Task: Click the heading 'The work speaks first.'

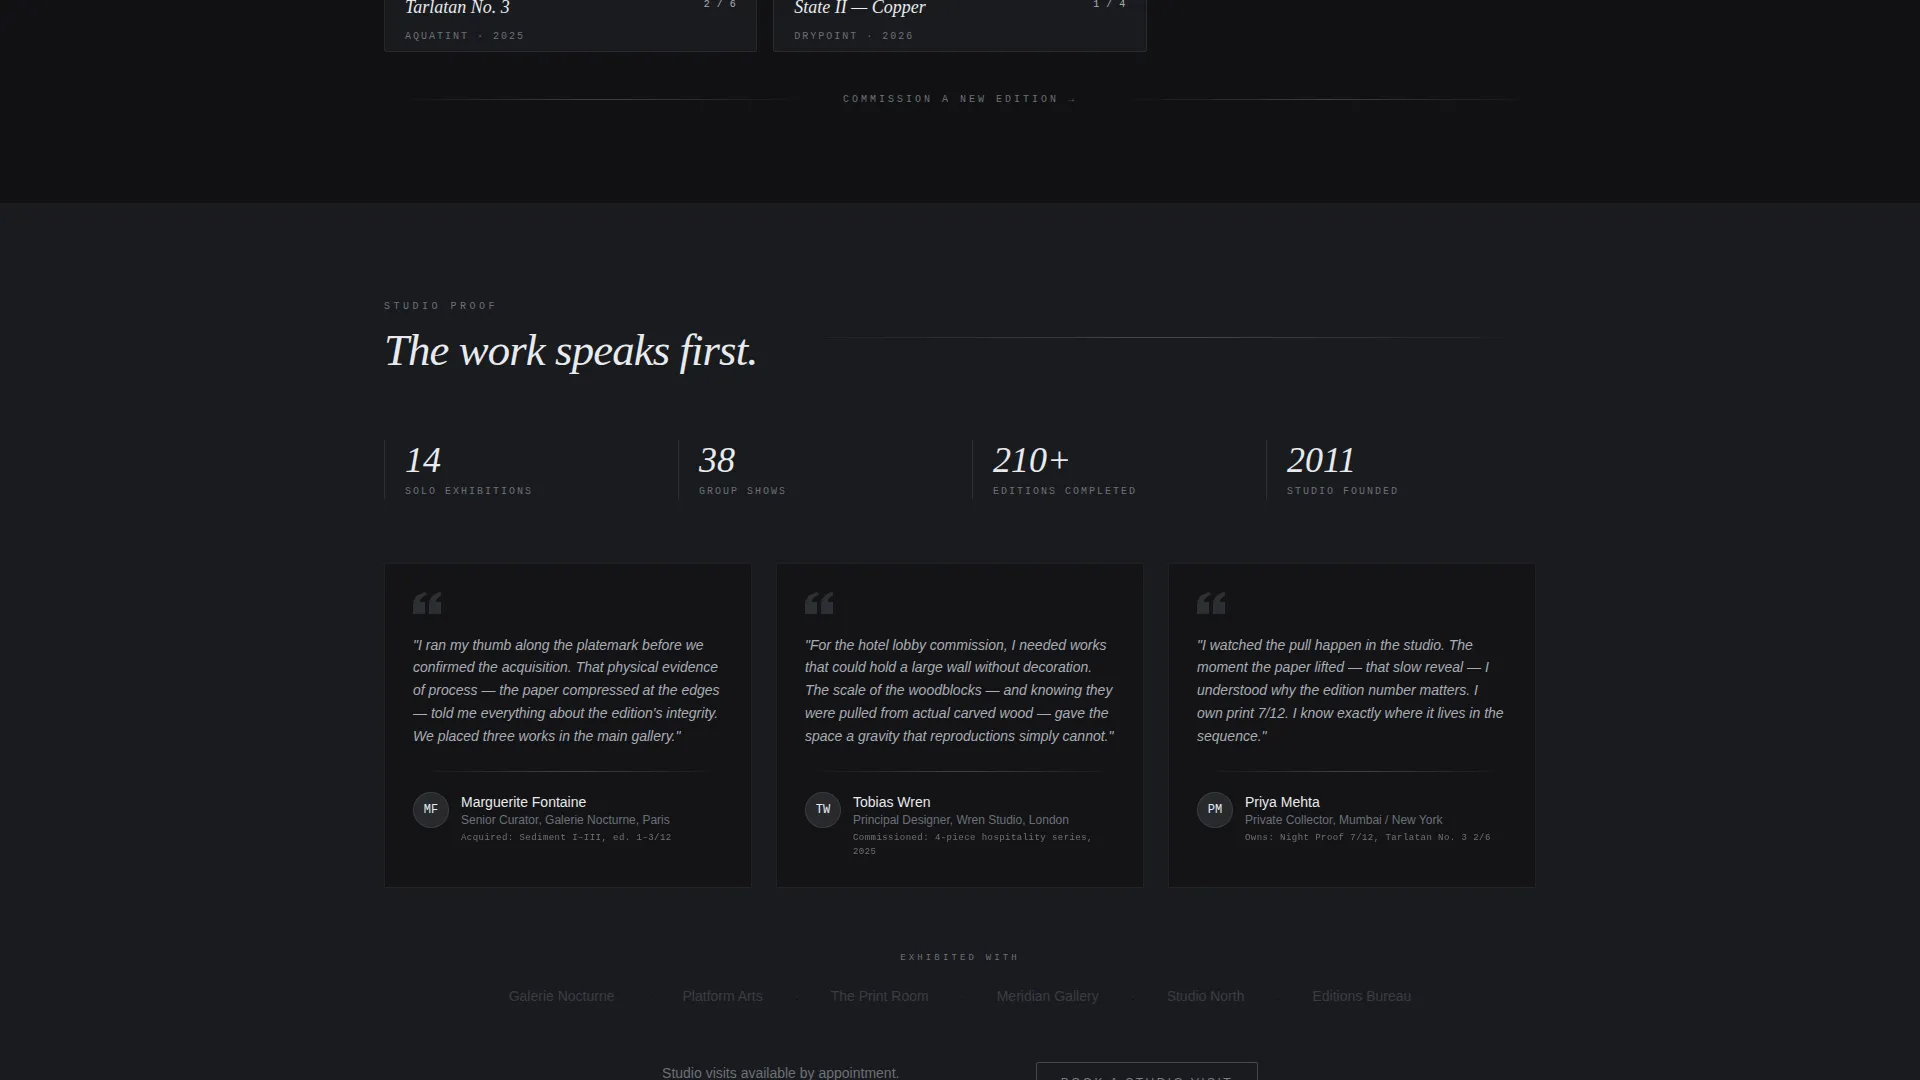Action: (x=571, y=352)
